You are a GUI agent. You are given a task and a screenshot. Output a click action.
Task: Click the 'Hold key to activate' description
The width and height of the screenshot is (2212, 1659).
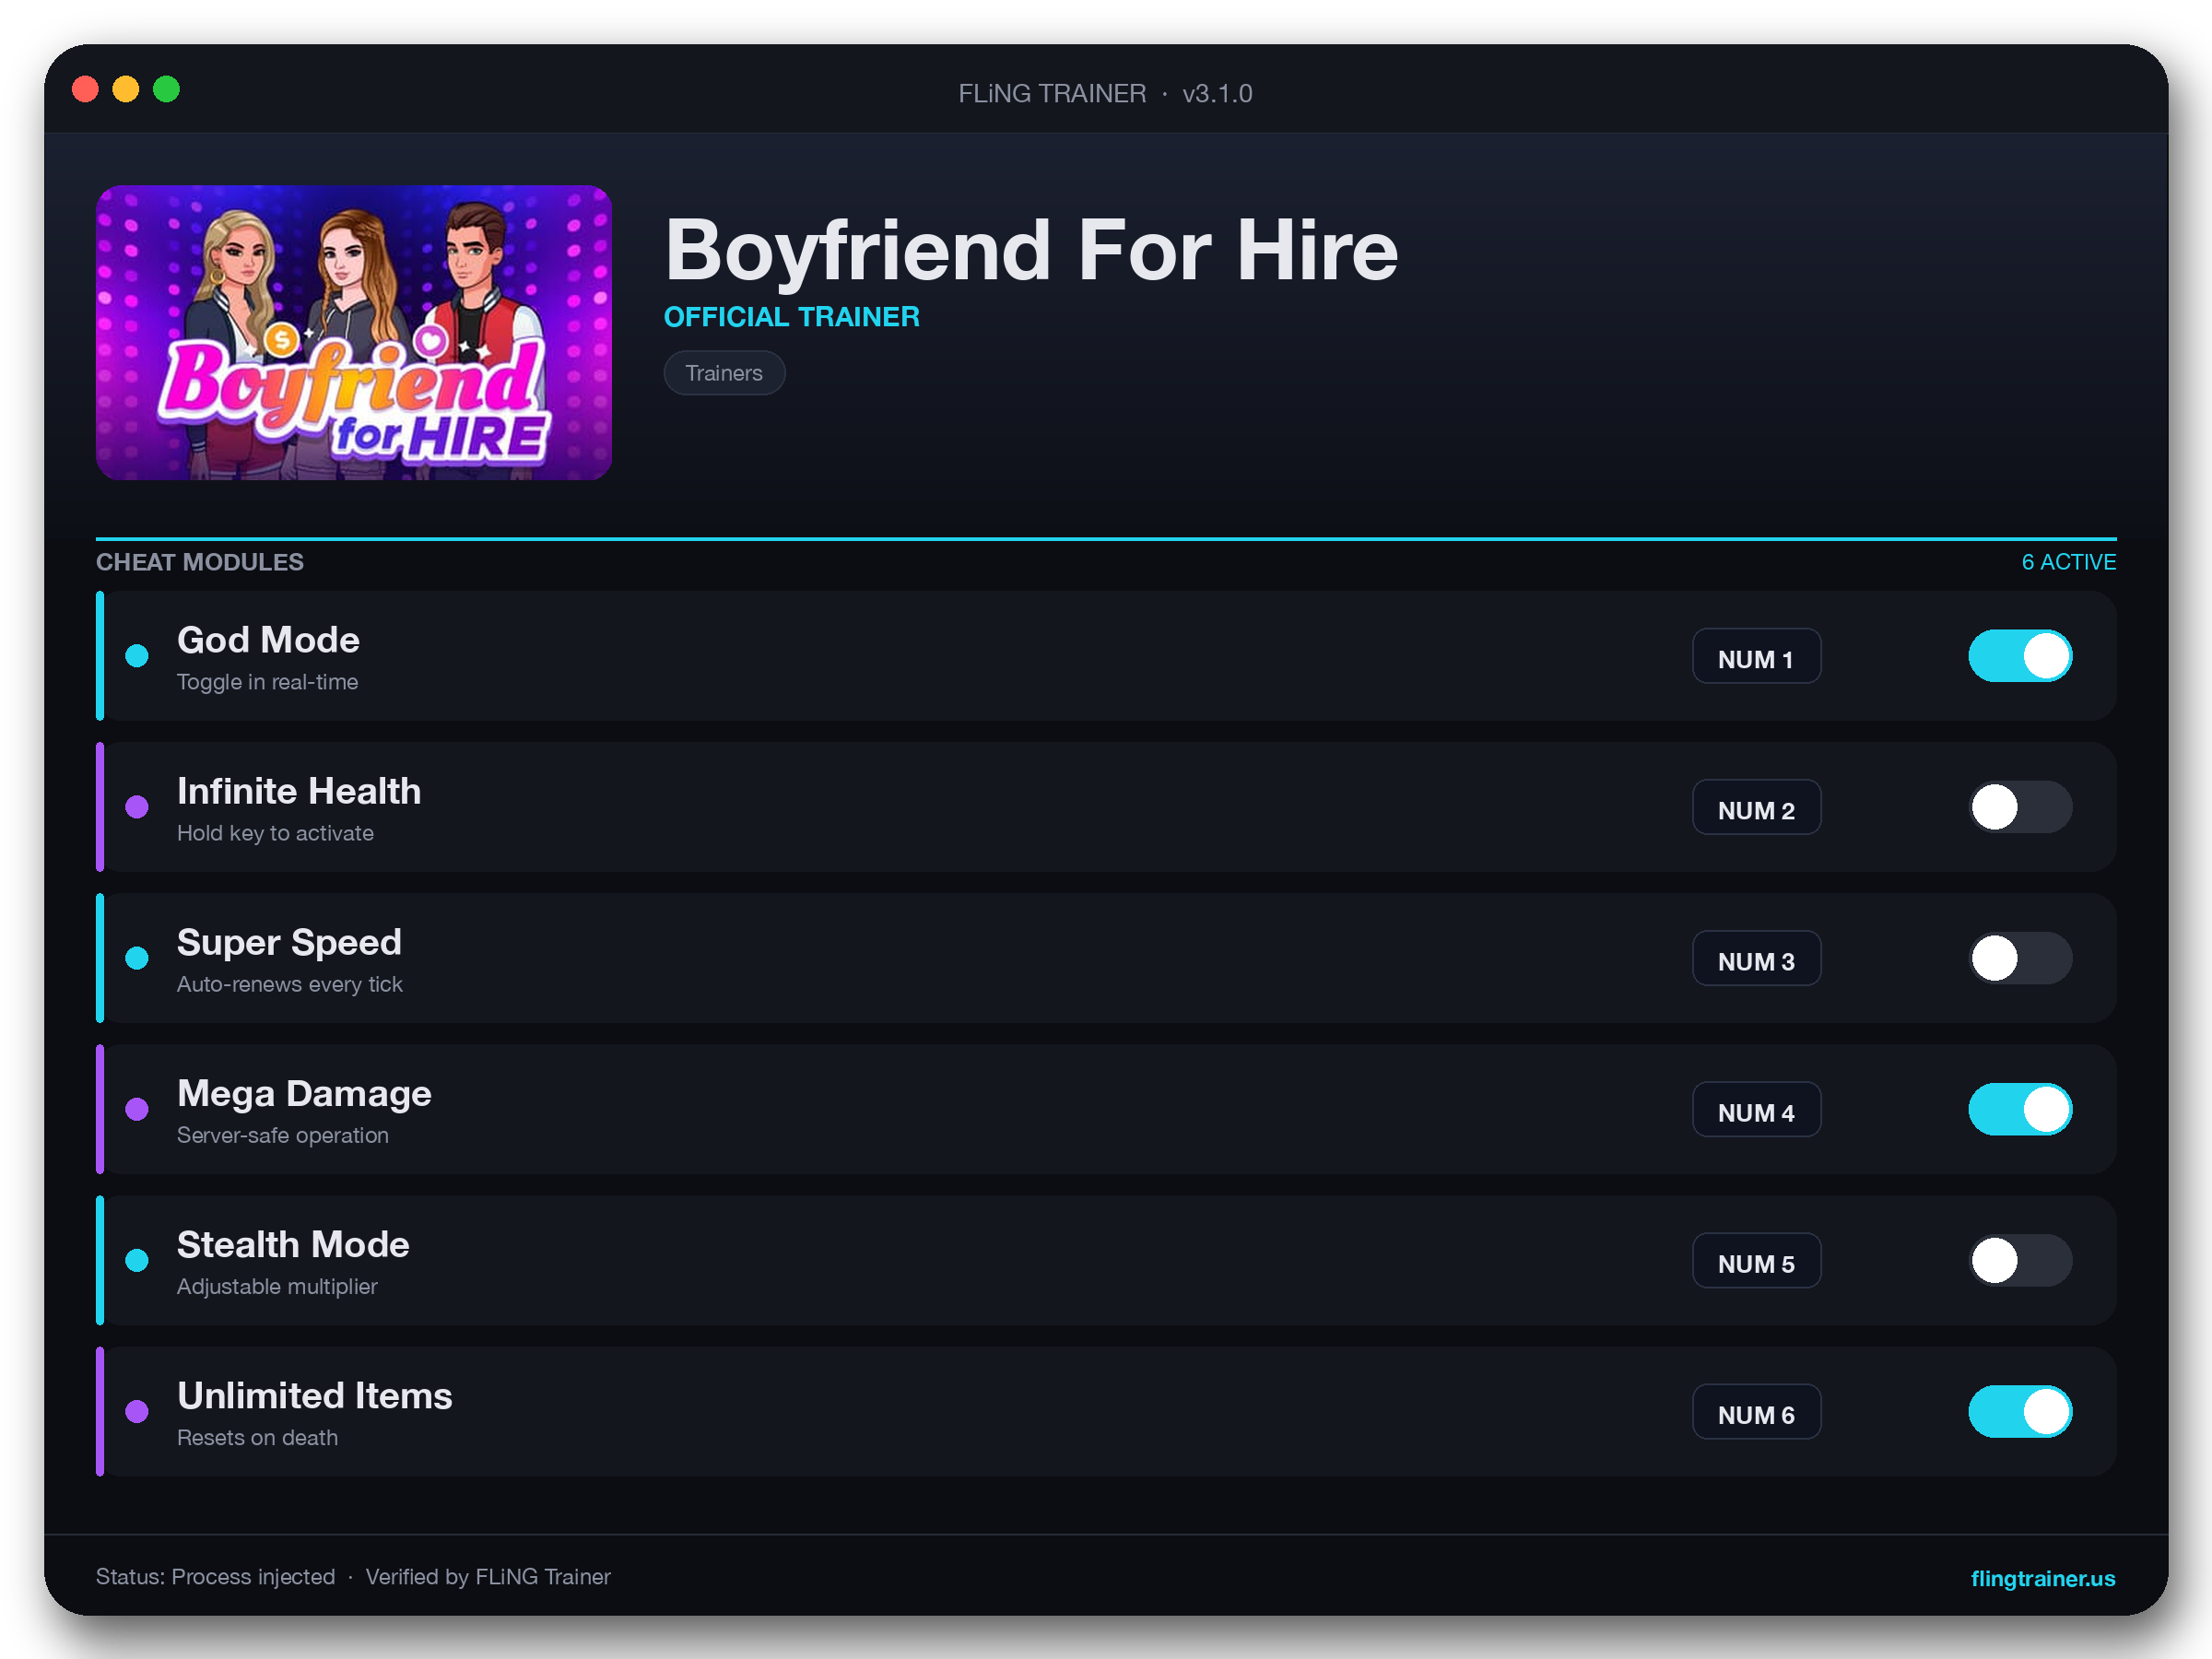point(275,833)
